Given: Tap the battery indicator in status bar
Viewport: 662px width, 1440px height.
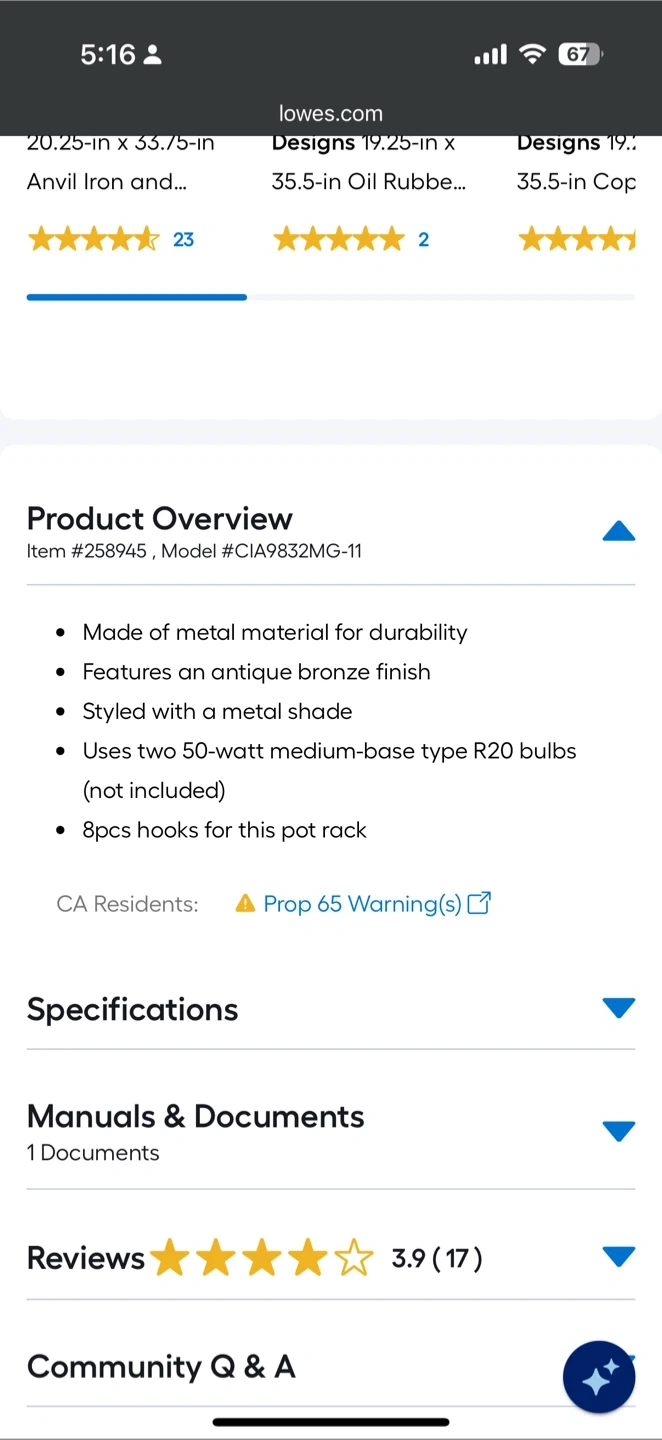Looking at the screenshot, I should tap(579, 55).
